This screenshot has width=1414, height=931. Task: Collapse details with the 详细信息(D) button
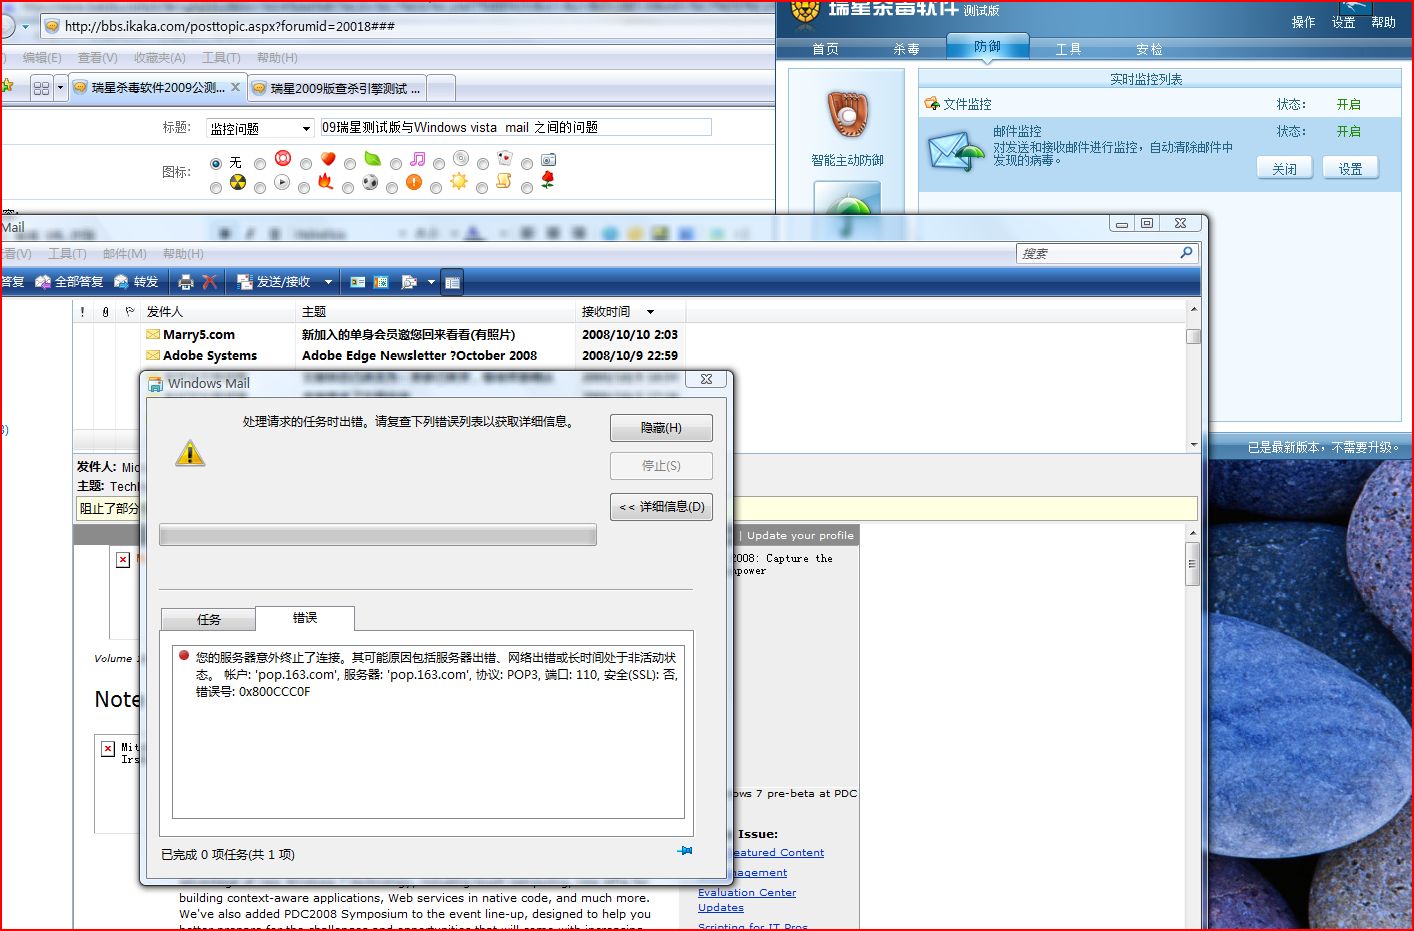tap(661, 507)
